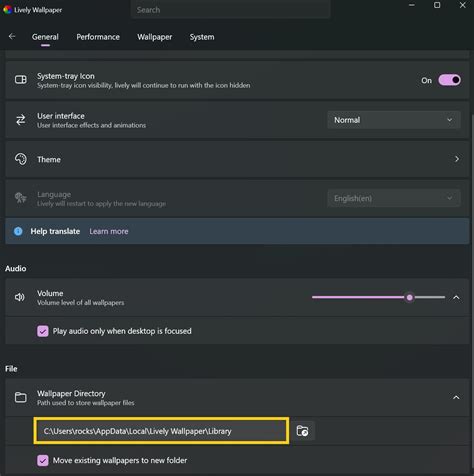Open the Learn more link
The image size is (474, 476).
109,231
